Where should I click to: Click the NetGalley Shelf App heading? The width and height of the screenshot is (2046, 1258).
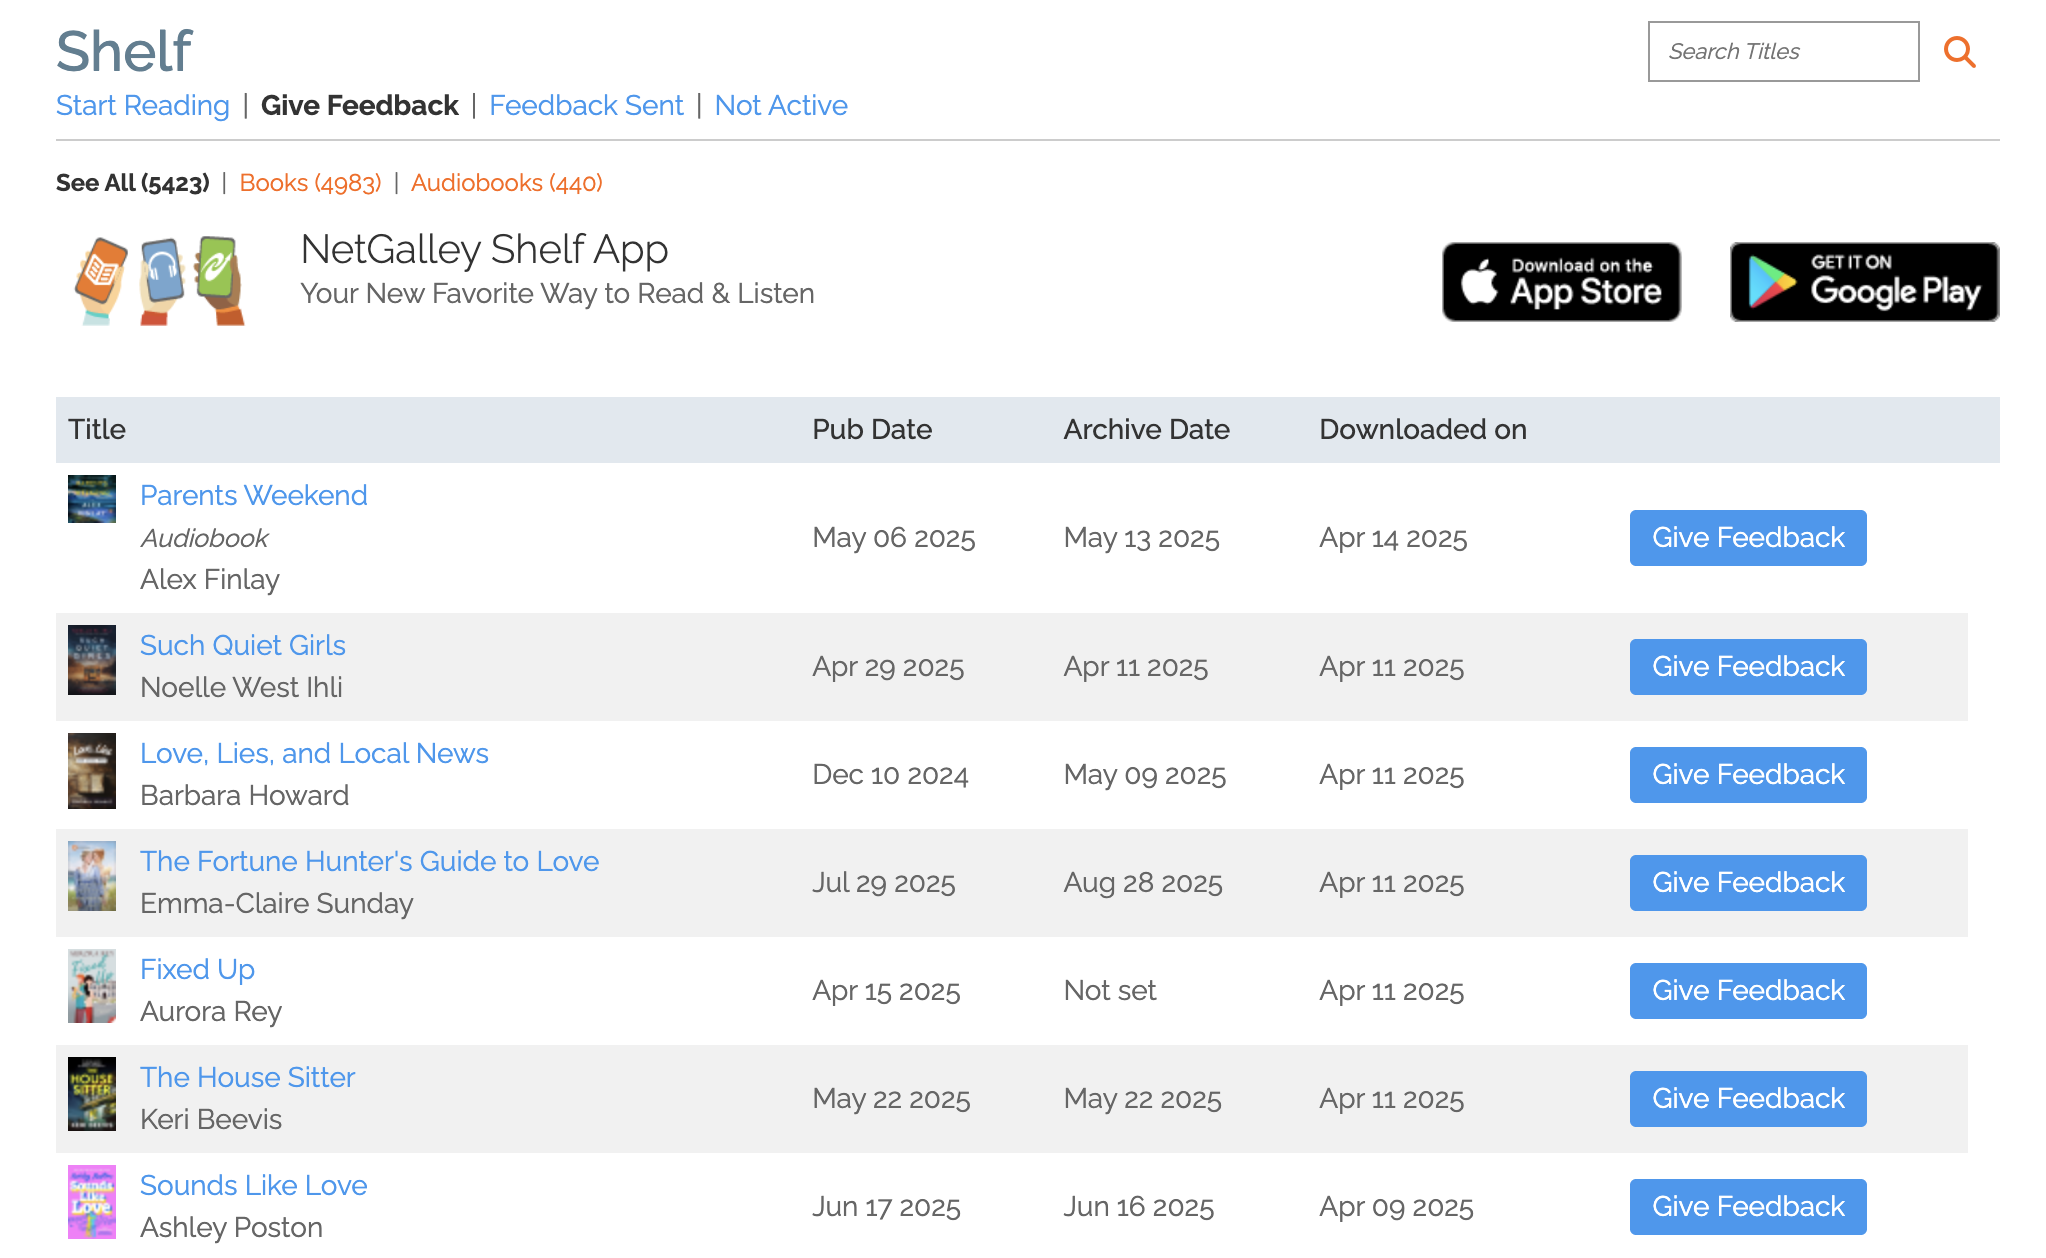click(484, 250)
